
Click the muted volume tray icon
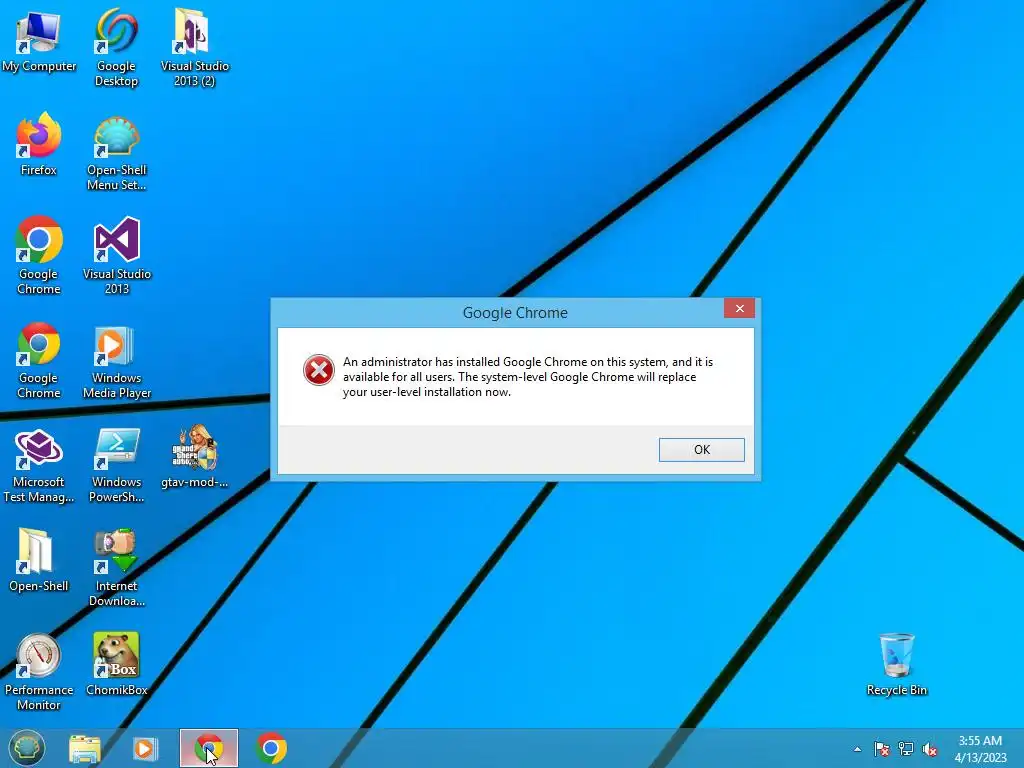point(930,749)
